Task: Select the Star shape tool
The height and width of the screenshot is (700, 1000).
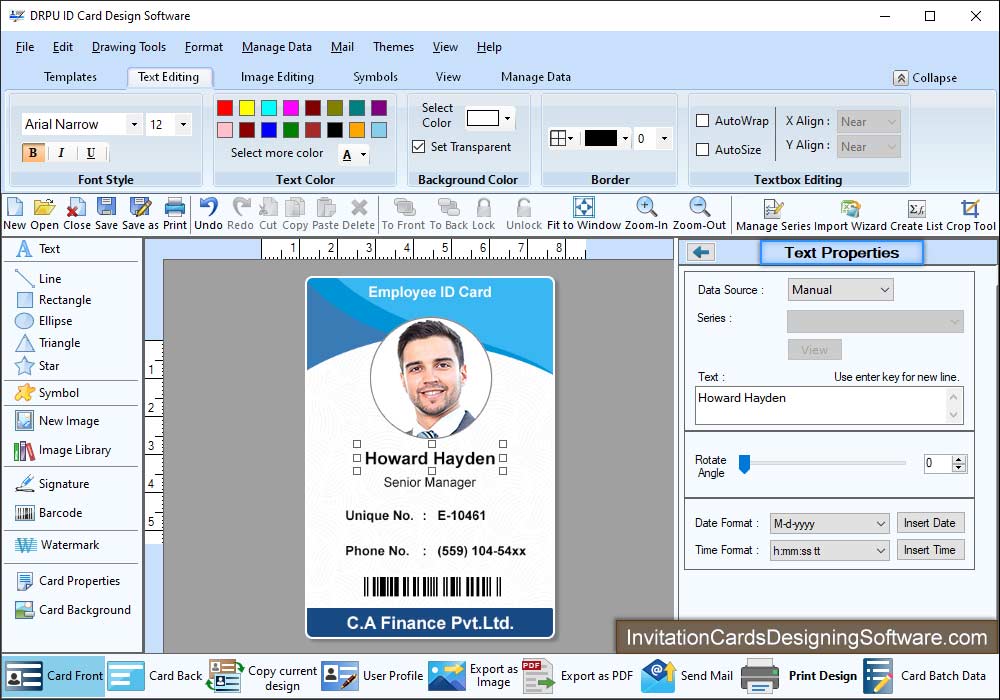Action: 37,366
